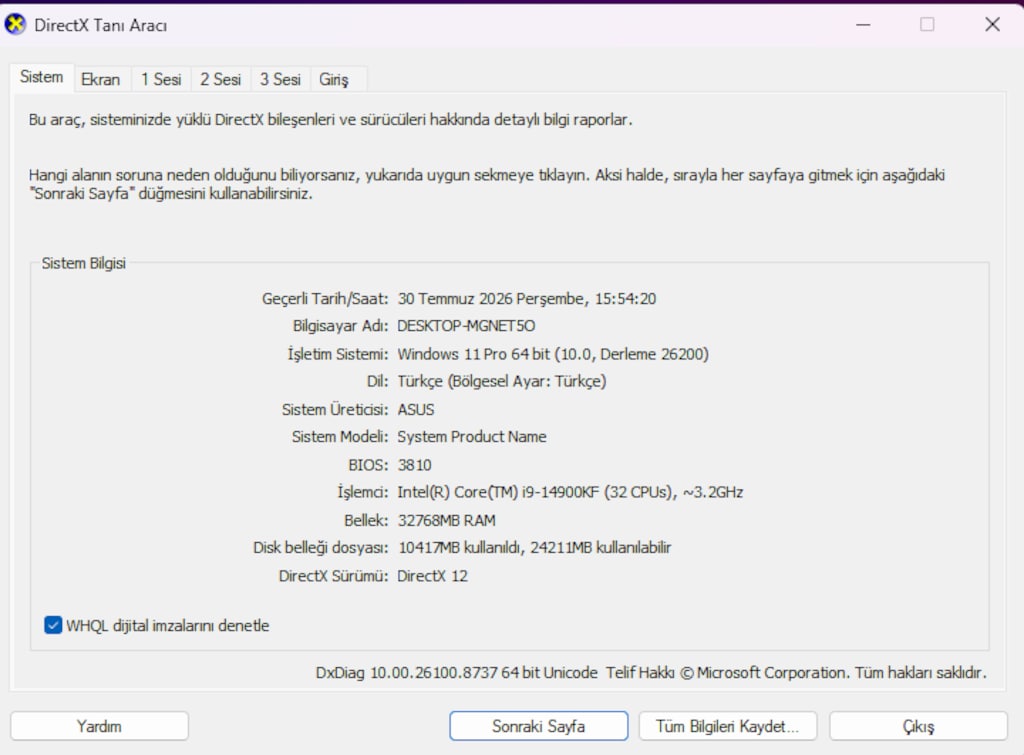The image size is (1024, 755).
Task: Click 10417MB kullanıldı page file value
Action: click(535, 547)
